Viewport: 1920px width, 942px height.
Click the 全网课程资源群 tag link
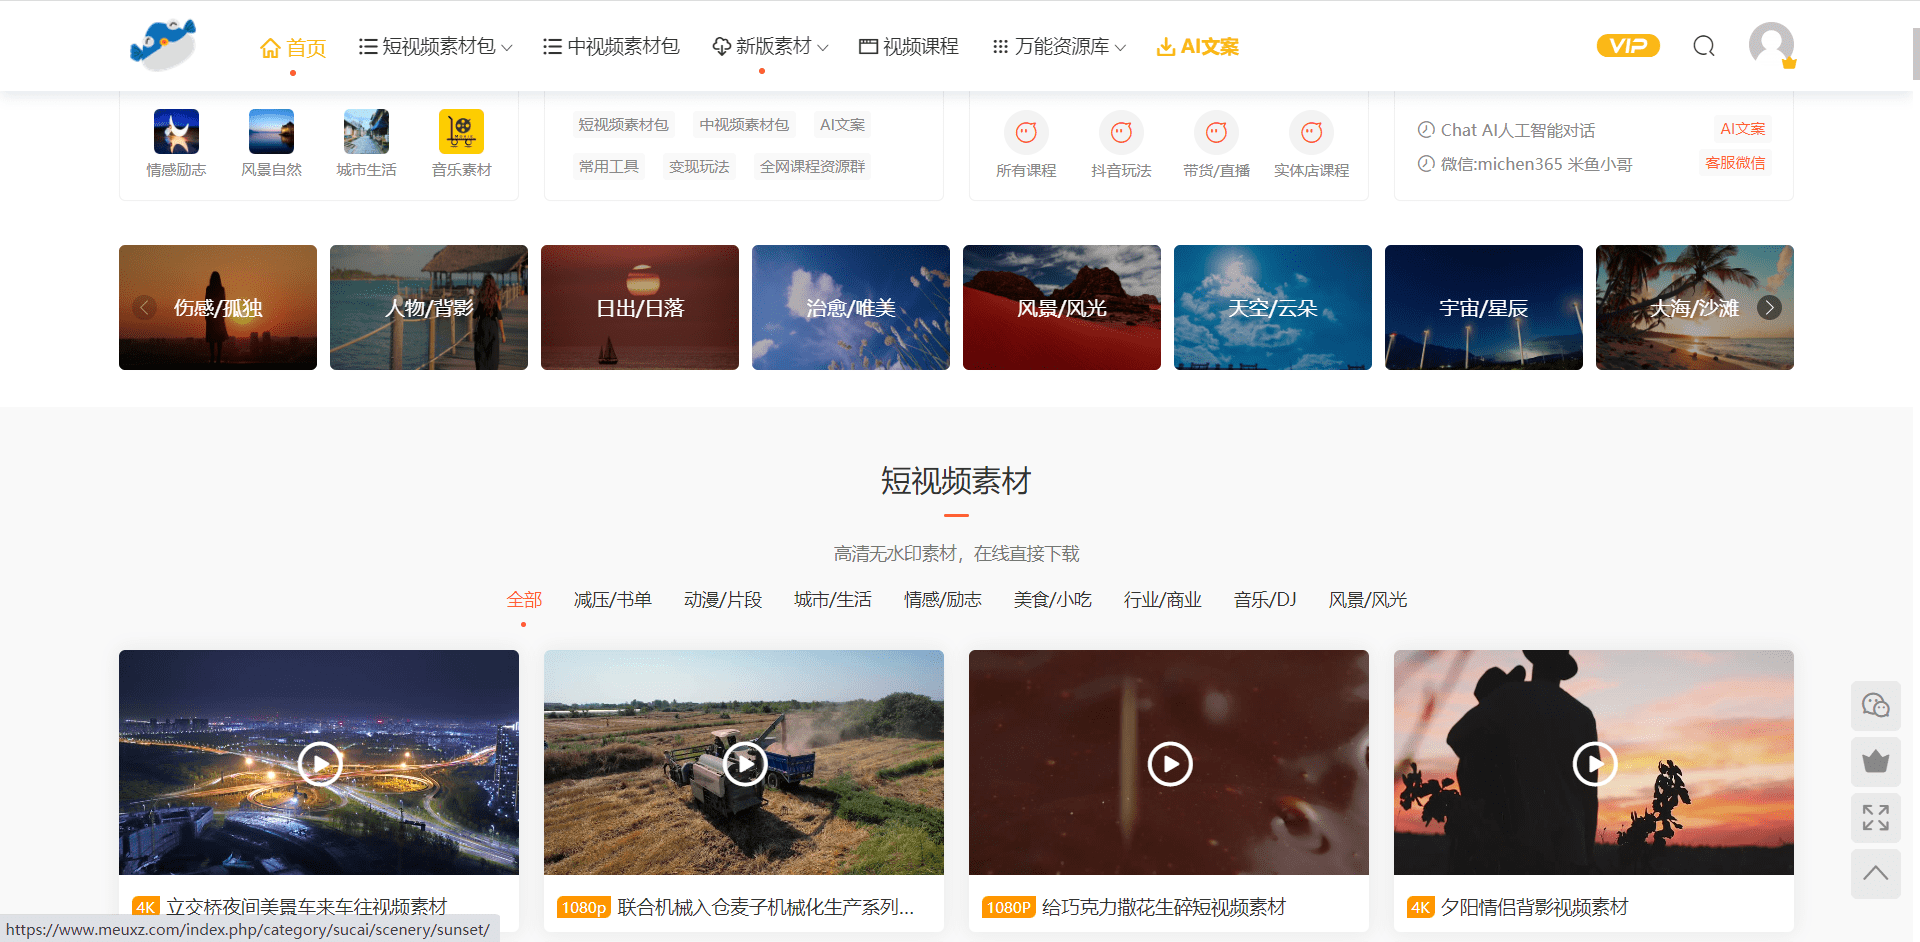point(812,167)
